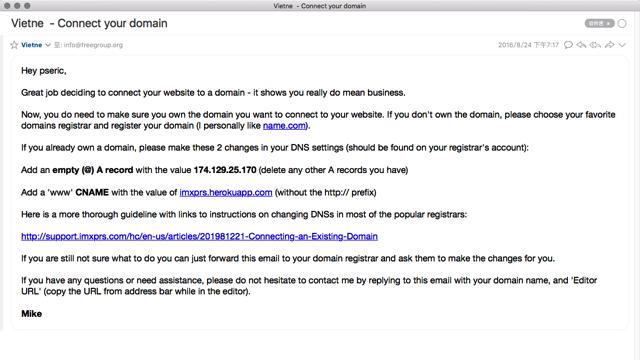Reply to the email with the single arrow icon
640x360 pixels.
[x=582, y=45]
